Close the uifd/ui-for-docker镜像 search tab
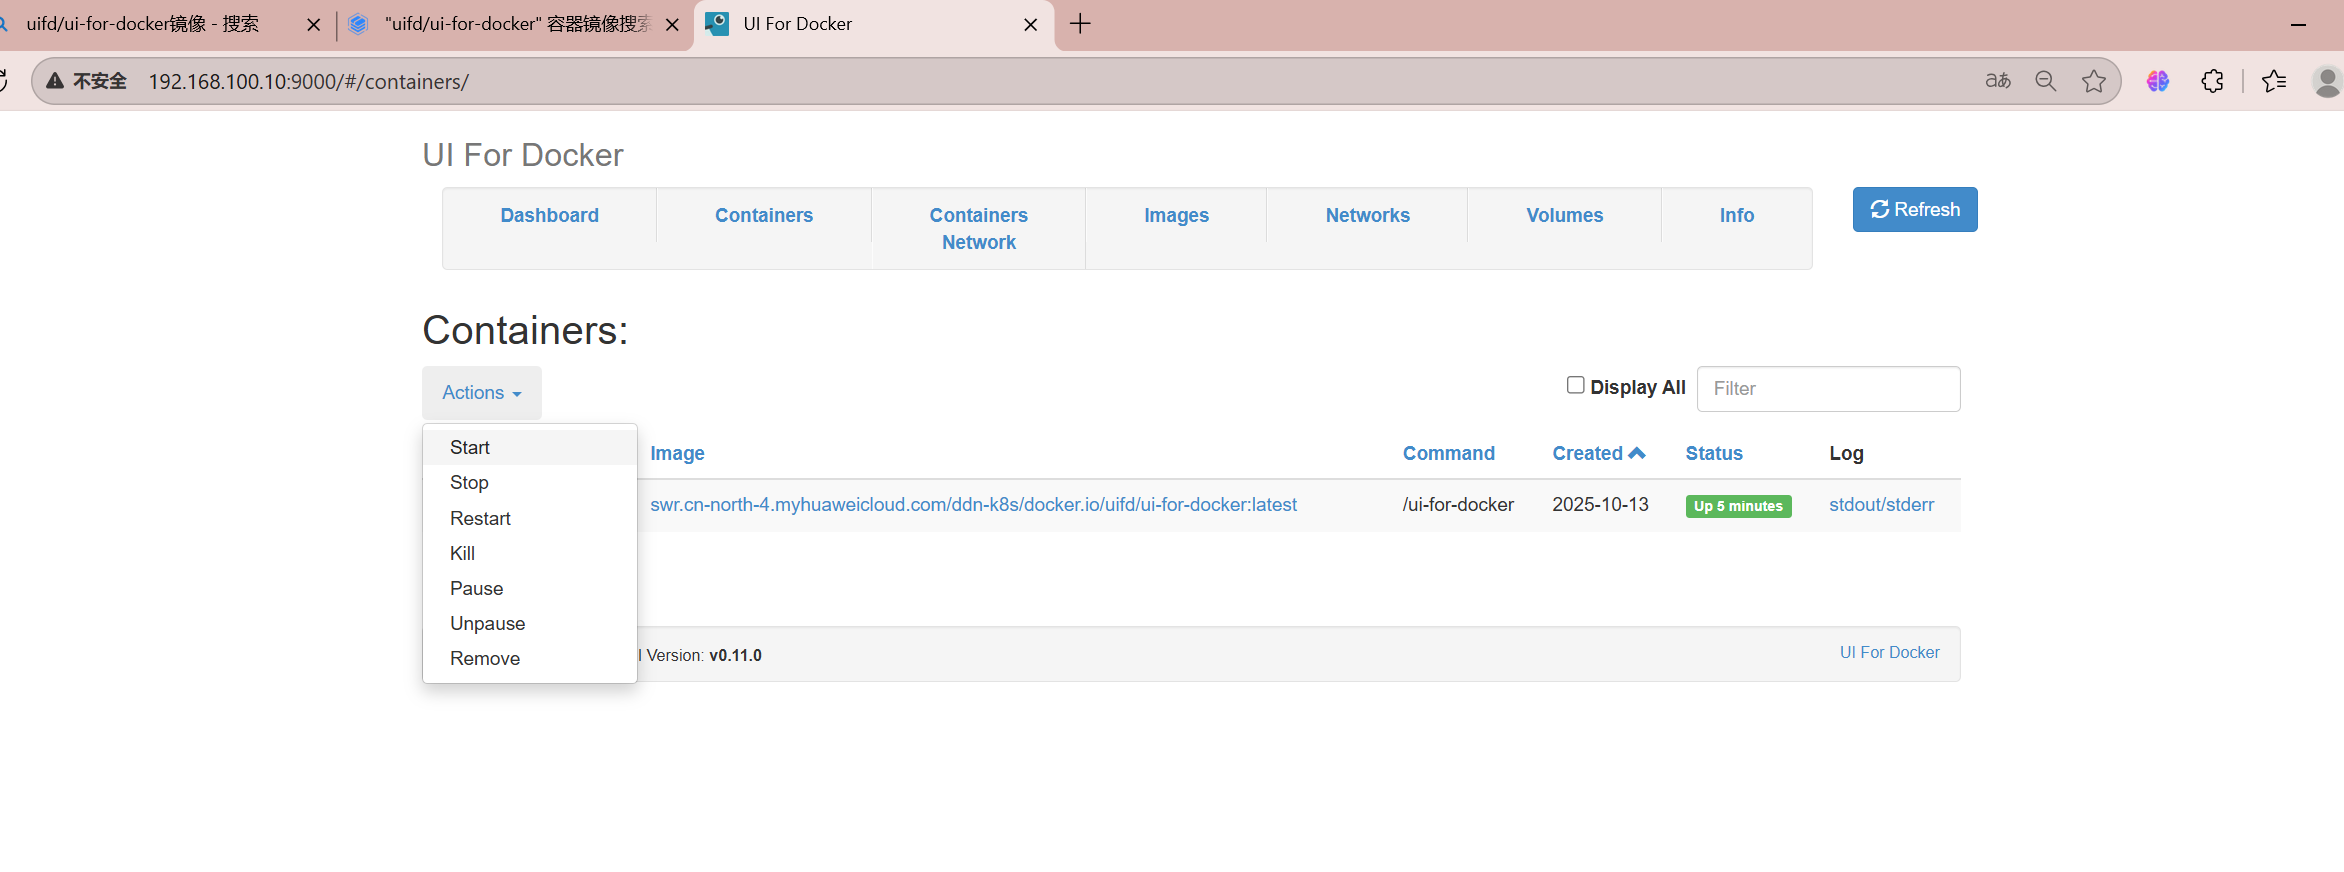Screen dimensions: 2344x872 (x=313, y=25)
